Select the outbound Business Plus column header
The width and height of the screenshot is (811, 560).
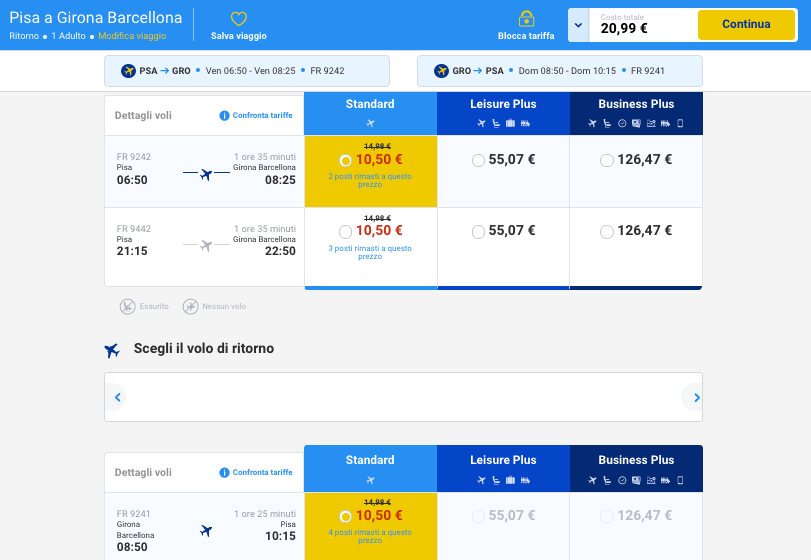[636, 113]
